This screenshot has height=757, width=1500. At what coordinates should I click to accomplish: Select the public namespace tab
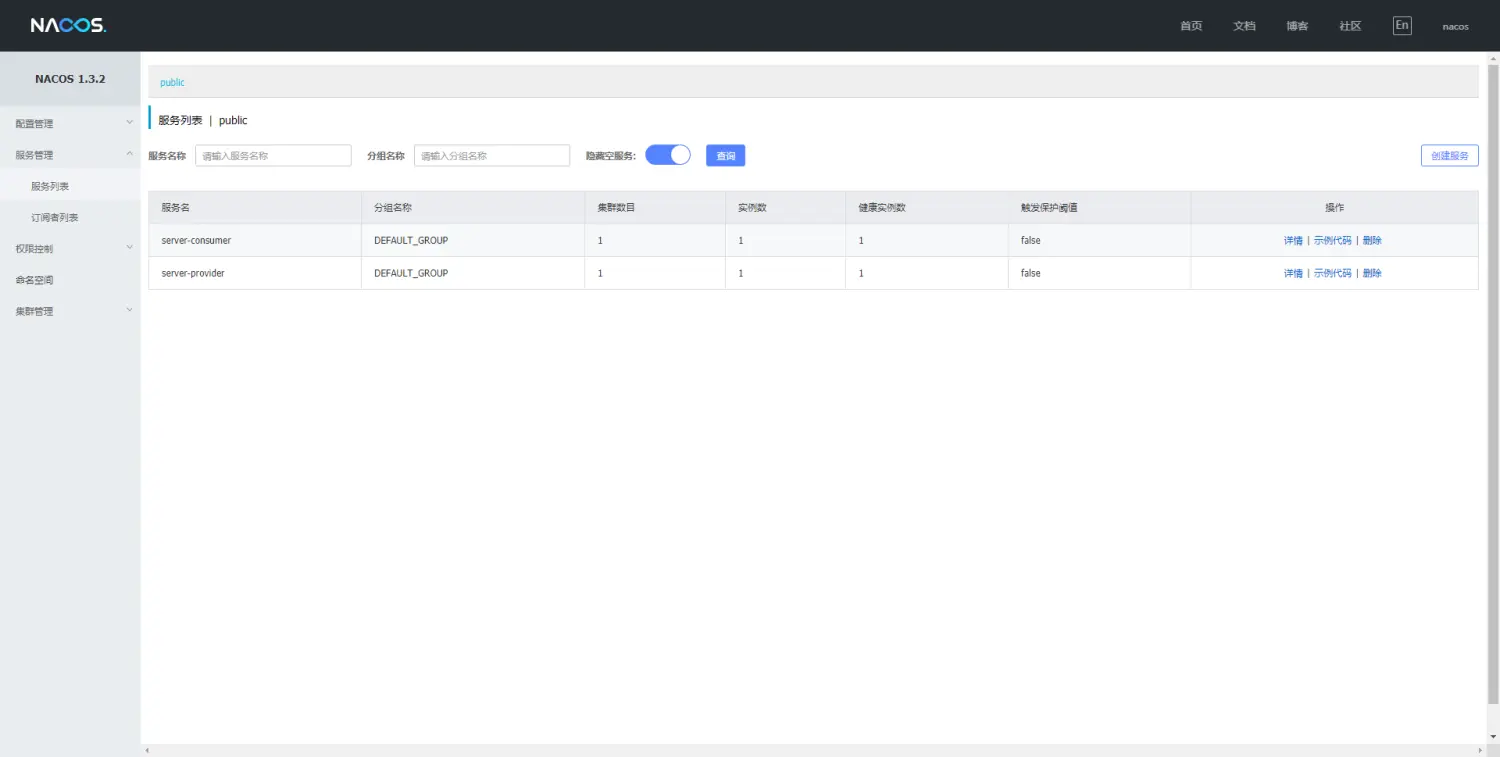[x=172, y=82]
